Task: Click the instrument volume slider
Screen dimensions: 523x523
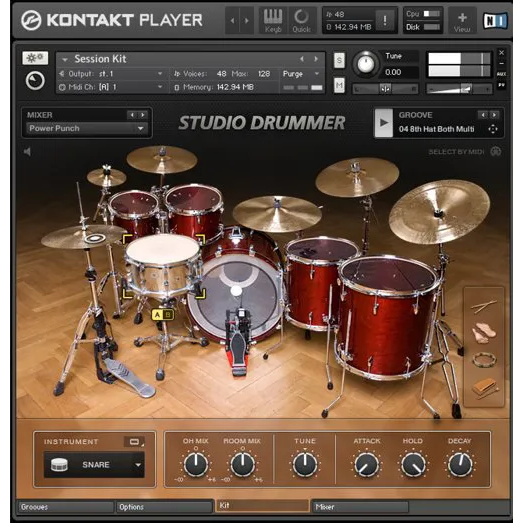Action: pyautogui.click(x=459, y=89)
